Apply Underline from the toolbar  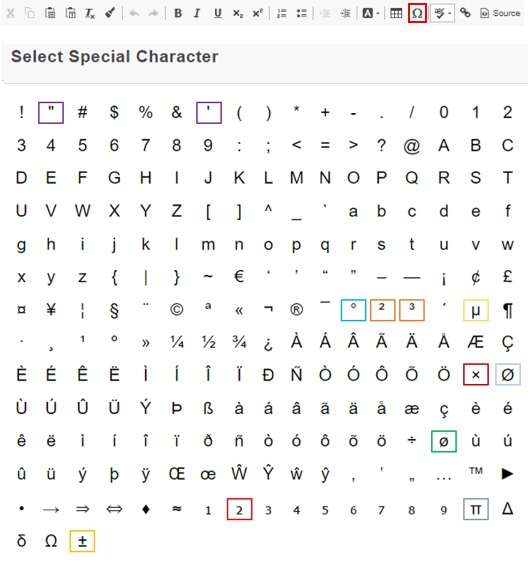click(217, 13)
